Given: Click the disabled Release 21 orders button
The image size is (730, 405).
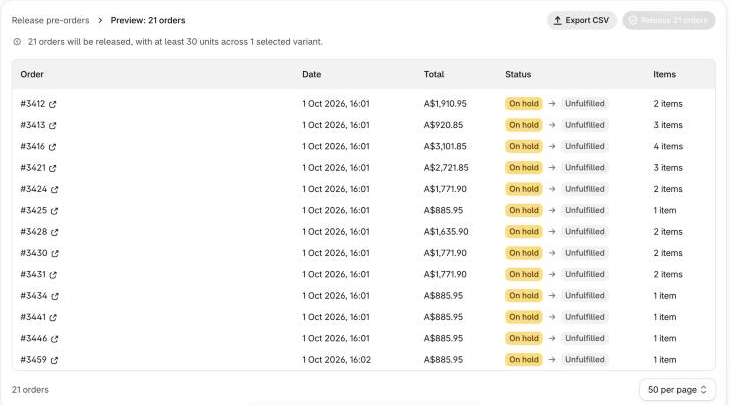Looking at the screenshot, I should 669,20.
